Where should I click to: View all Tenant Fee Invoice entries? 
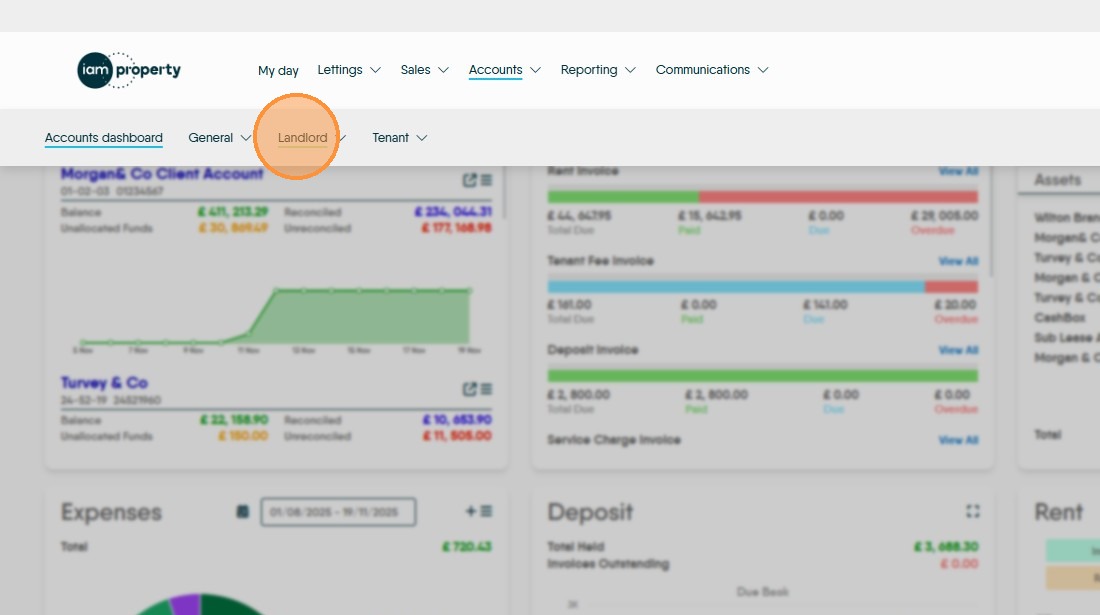(958, 261)
